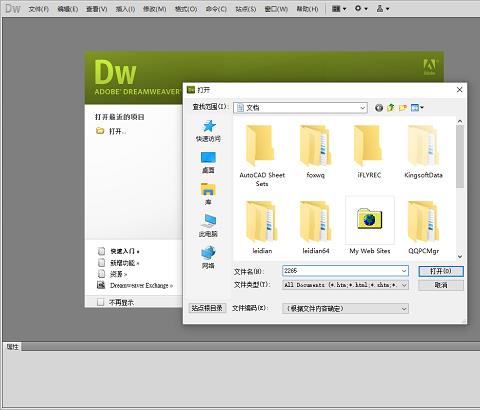The image size is (480, 410).
Task: Open the gear extend menu icon
Action: [361, 9]
